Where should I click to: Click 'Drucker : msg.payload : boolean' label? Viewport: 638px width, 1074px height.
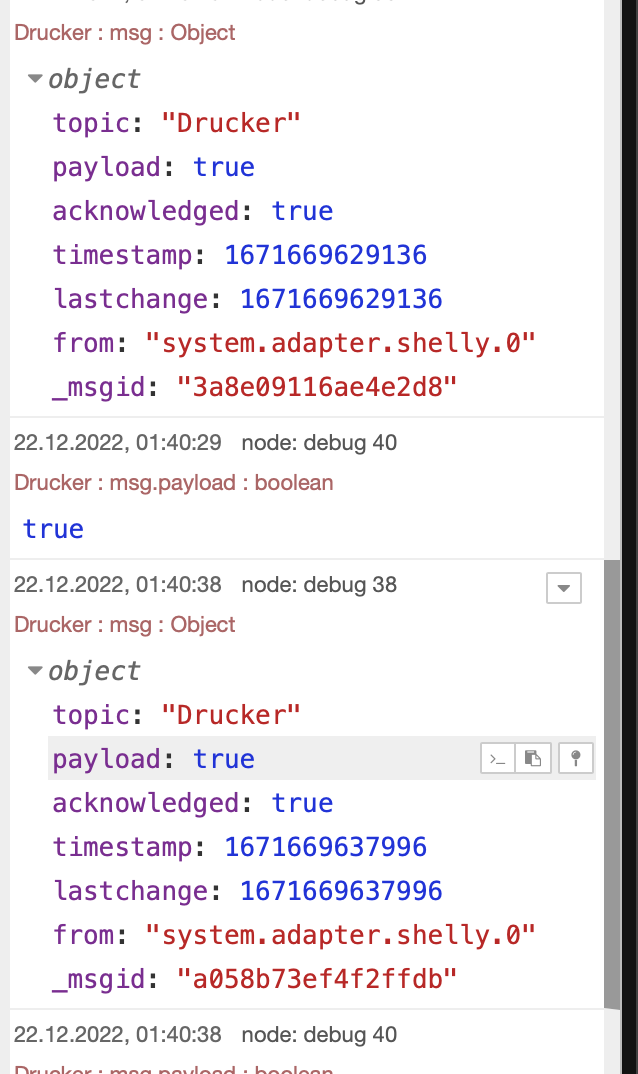click(x=174, y=482)
